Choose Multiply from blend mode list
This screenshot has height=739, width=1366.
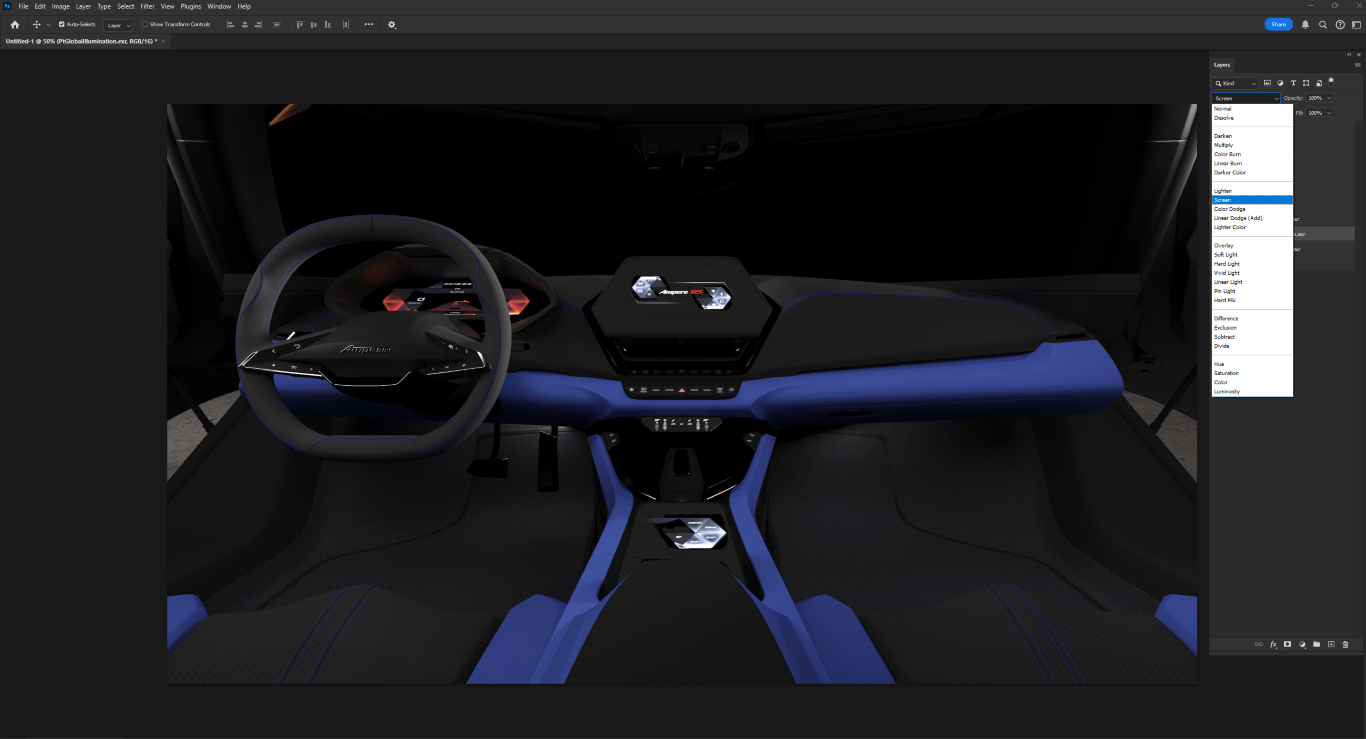[x=1224, y=145]
